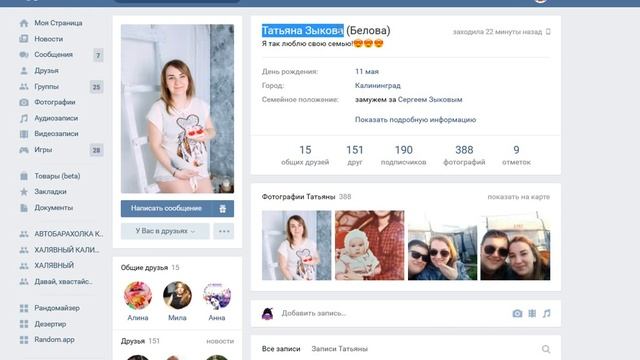Click the Друзья person icon

tap(24, 71)
